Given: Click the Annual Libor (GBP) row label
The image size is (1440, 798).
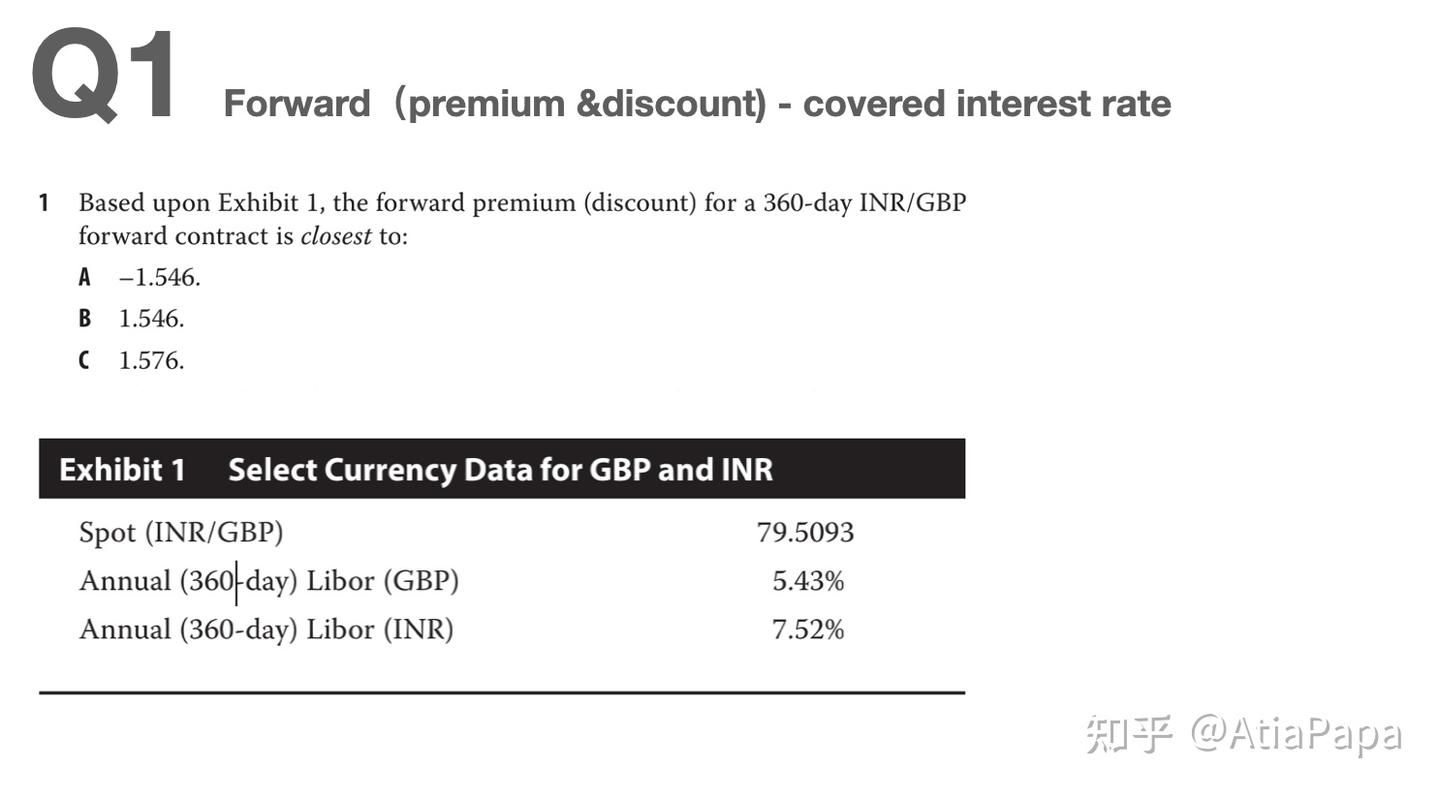Looking at the screenshot, I should coord(269,581).
